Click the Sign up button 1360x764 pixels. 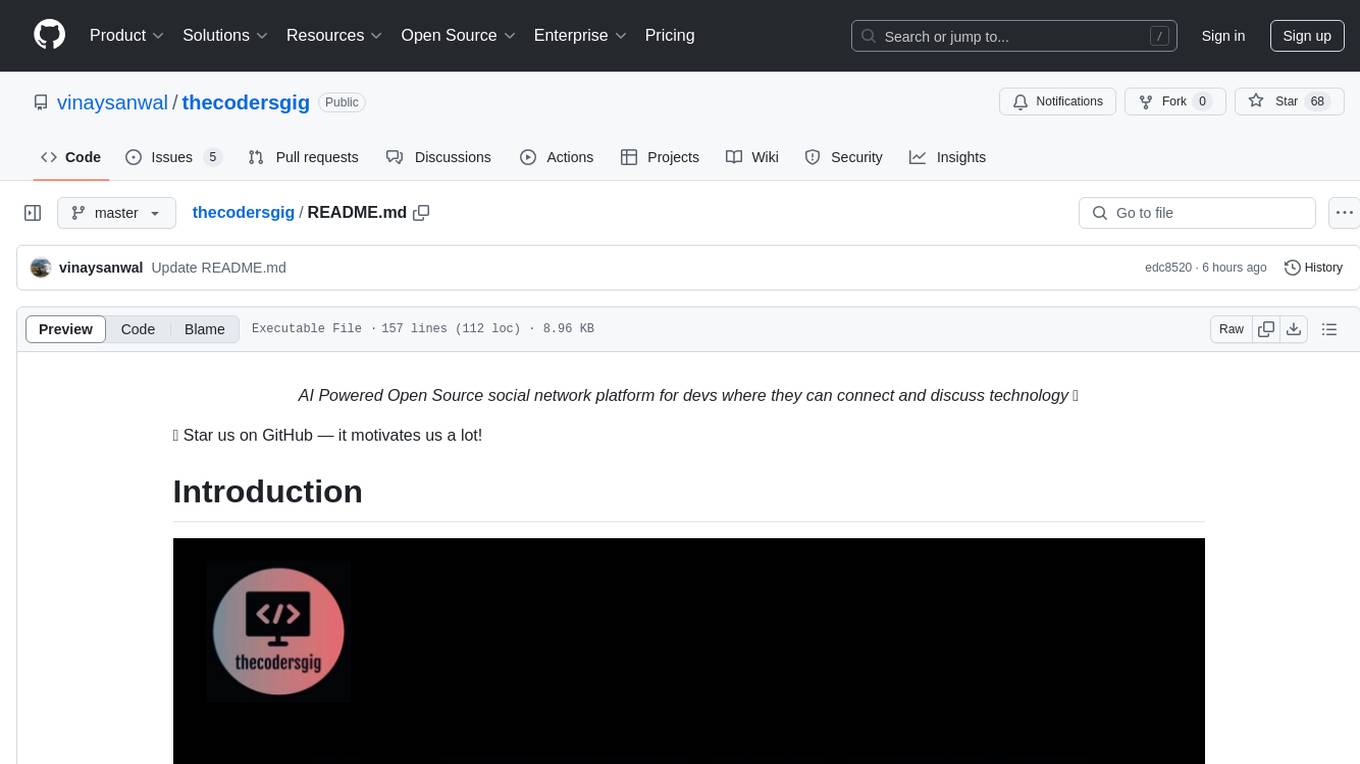[x=1307, y=36]
